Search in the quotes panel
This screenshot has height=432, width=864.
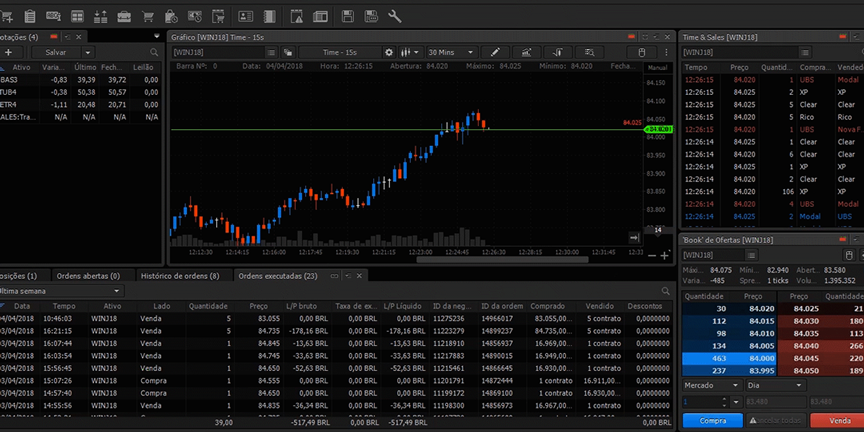[x=154, y=52]
